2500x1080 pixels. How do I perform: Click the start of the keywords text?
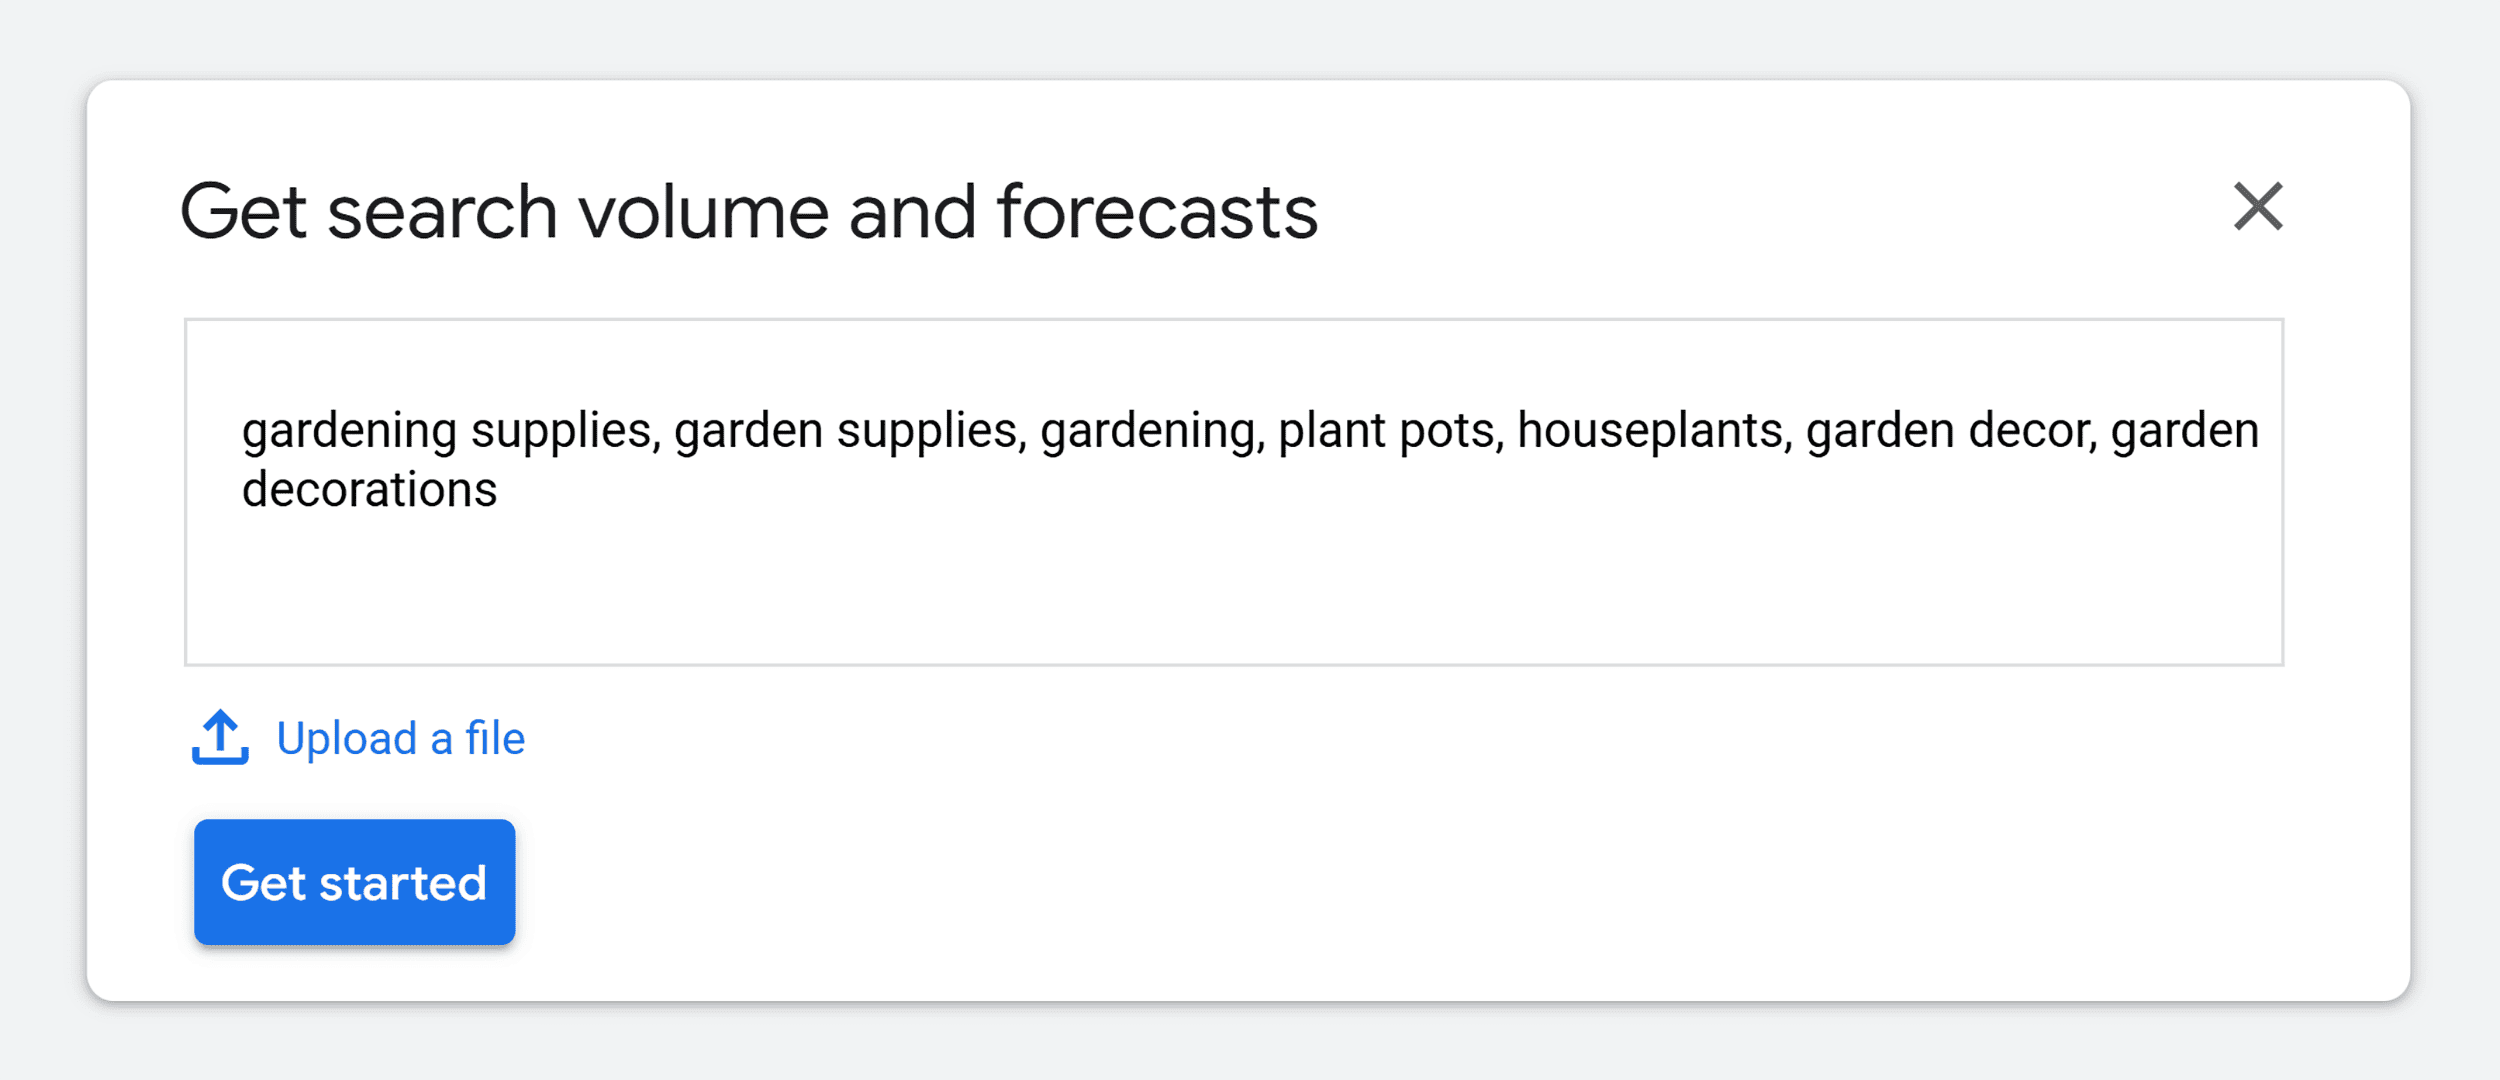tap(245, 428)
